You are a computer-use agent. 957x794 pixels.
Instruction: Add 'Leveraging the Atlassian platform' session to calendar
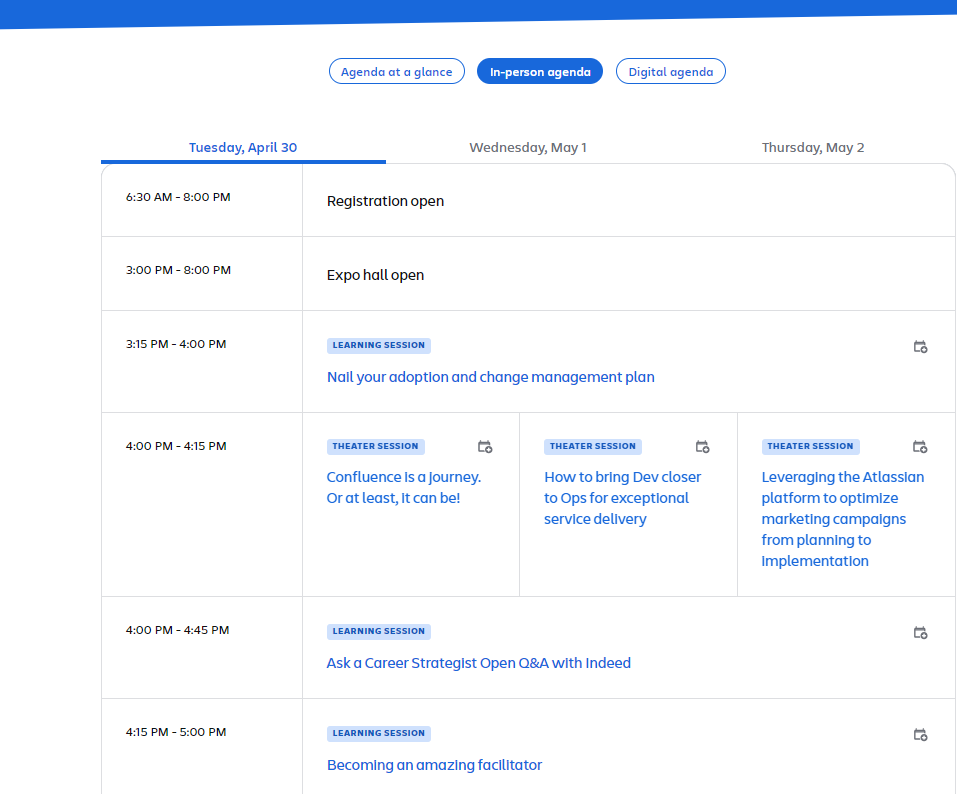[920, 447]
